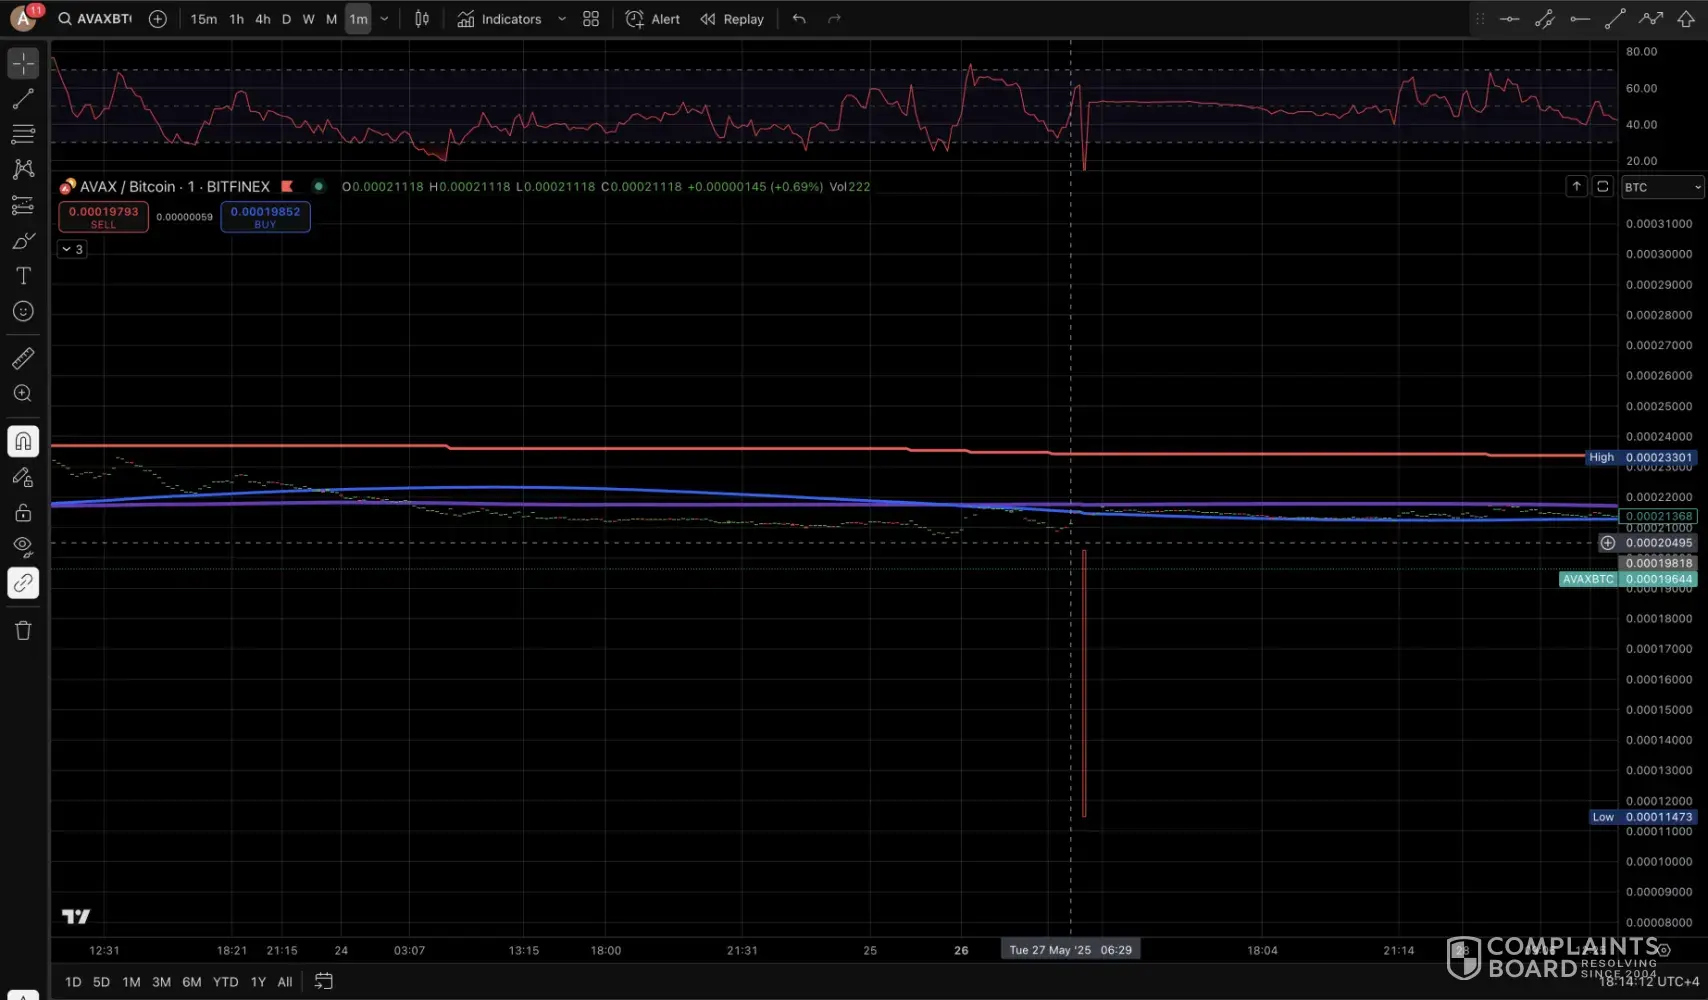The image size is (1708, 1000).
Task: Expand the timeframe interval dropdown arrow
Action: [x=384, y=19]
